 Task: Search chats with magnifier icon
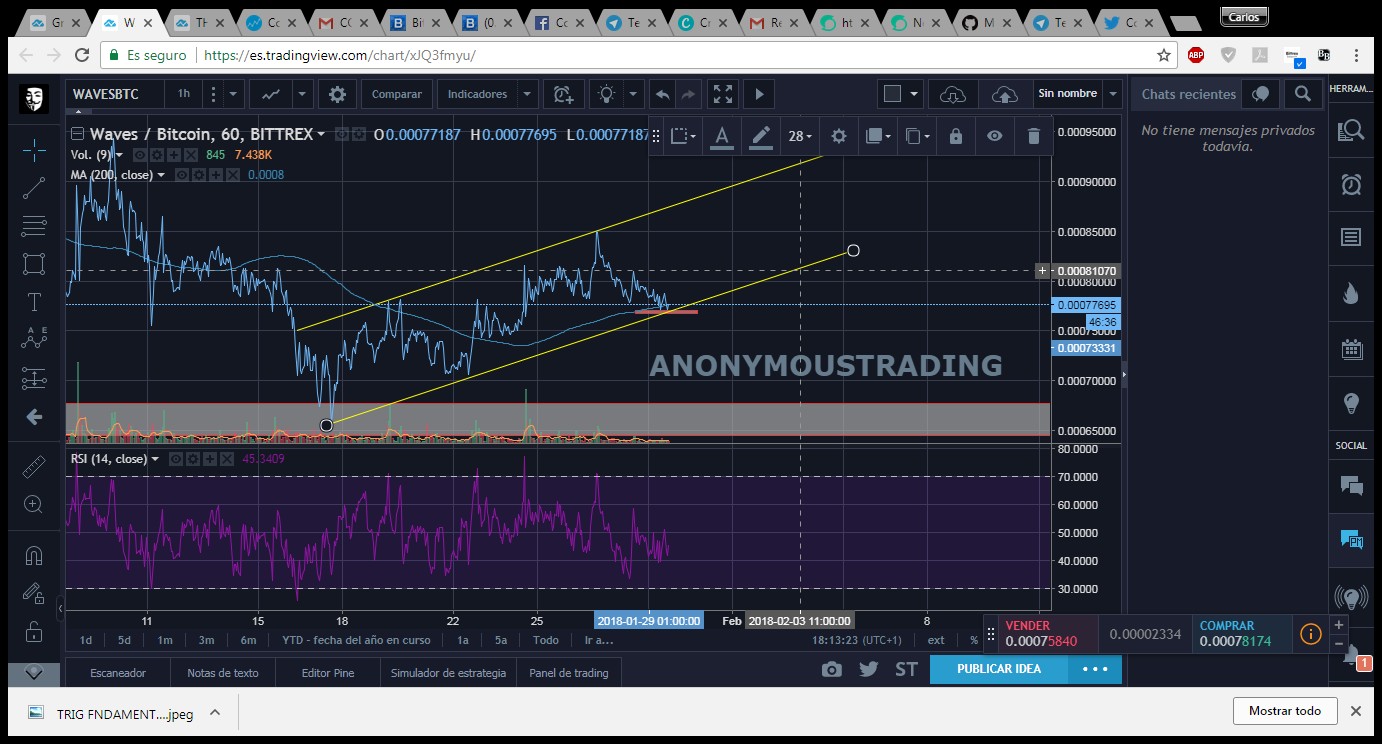(x=1302, y=94)
